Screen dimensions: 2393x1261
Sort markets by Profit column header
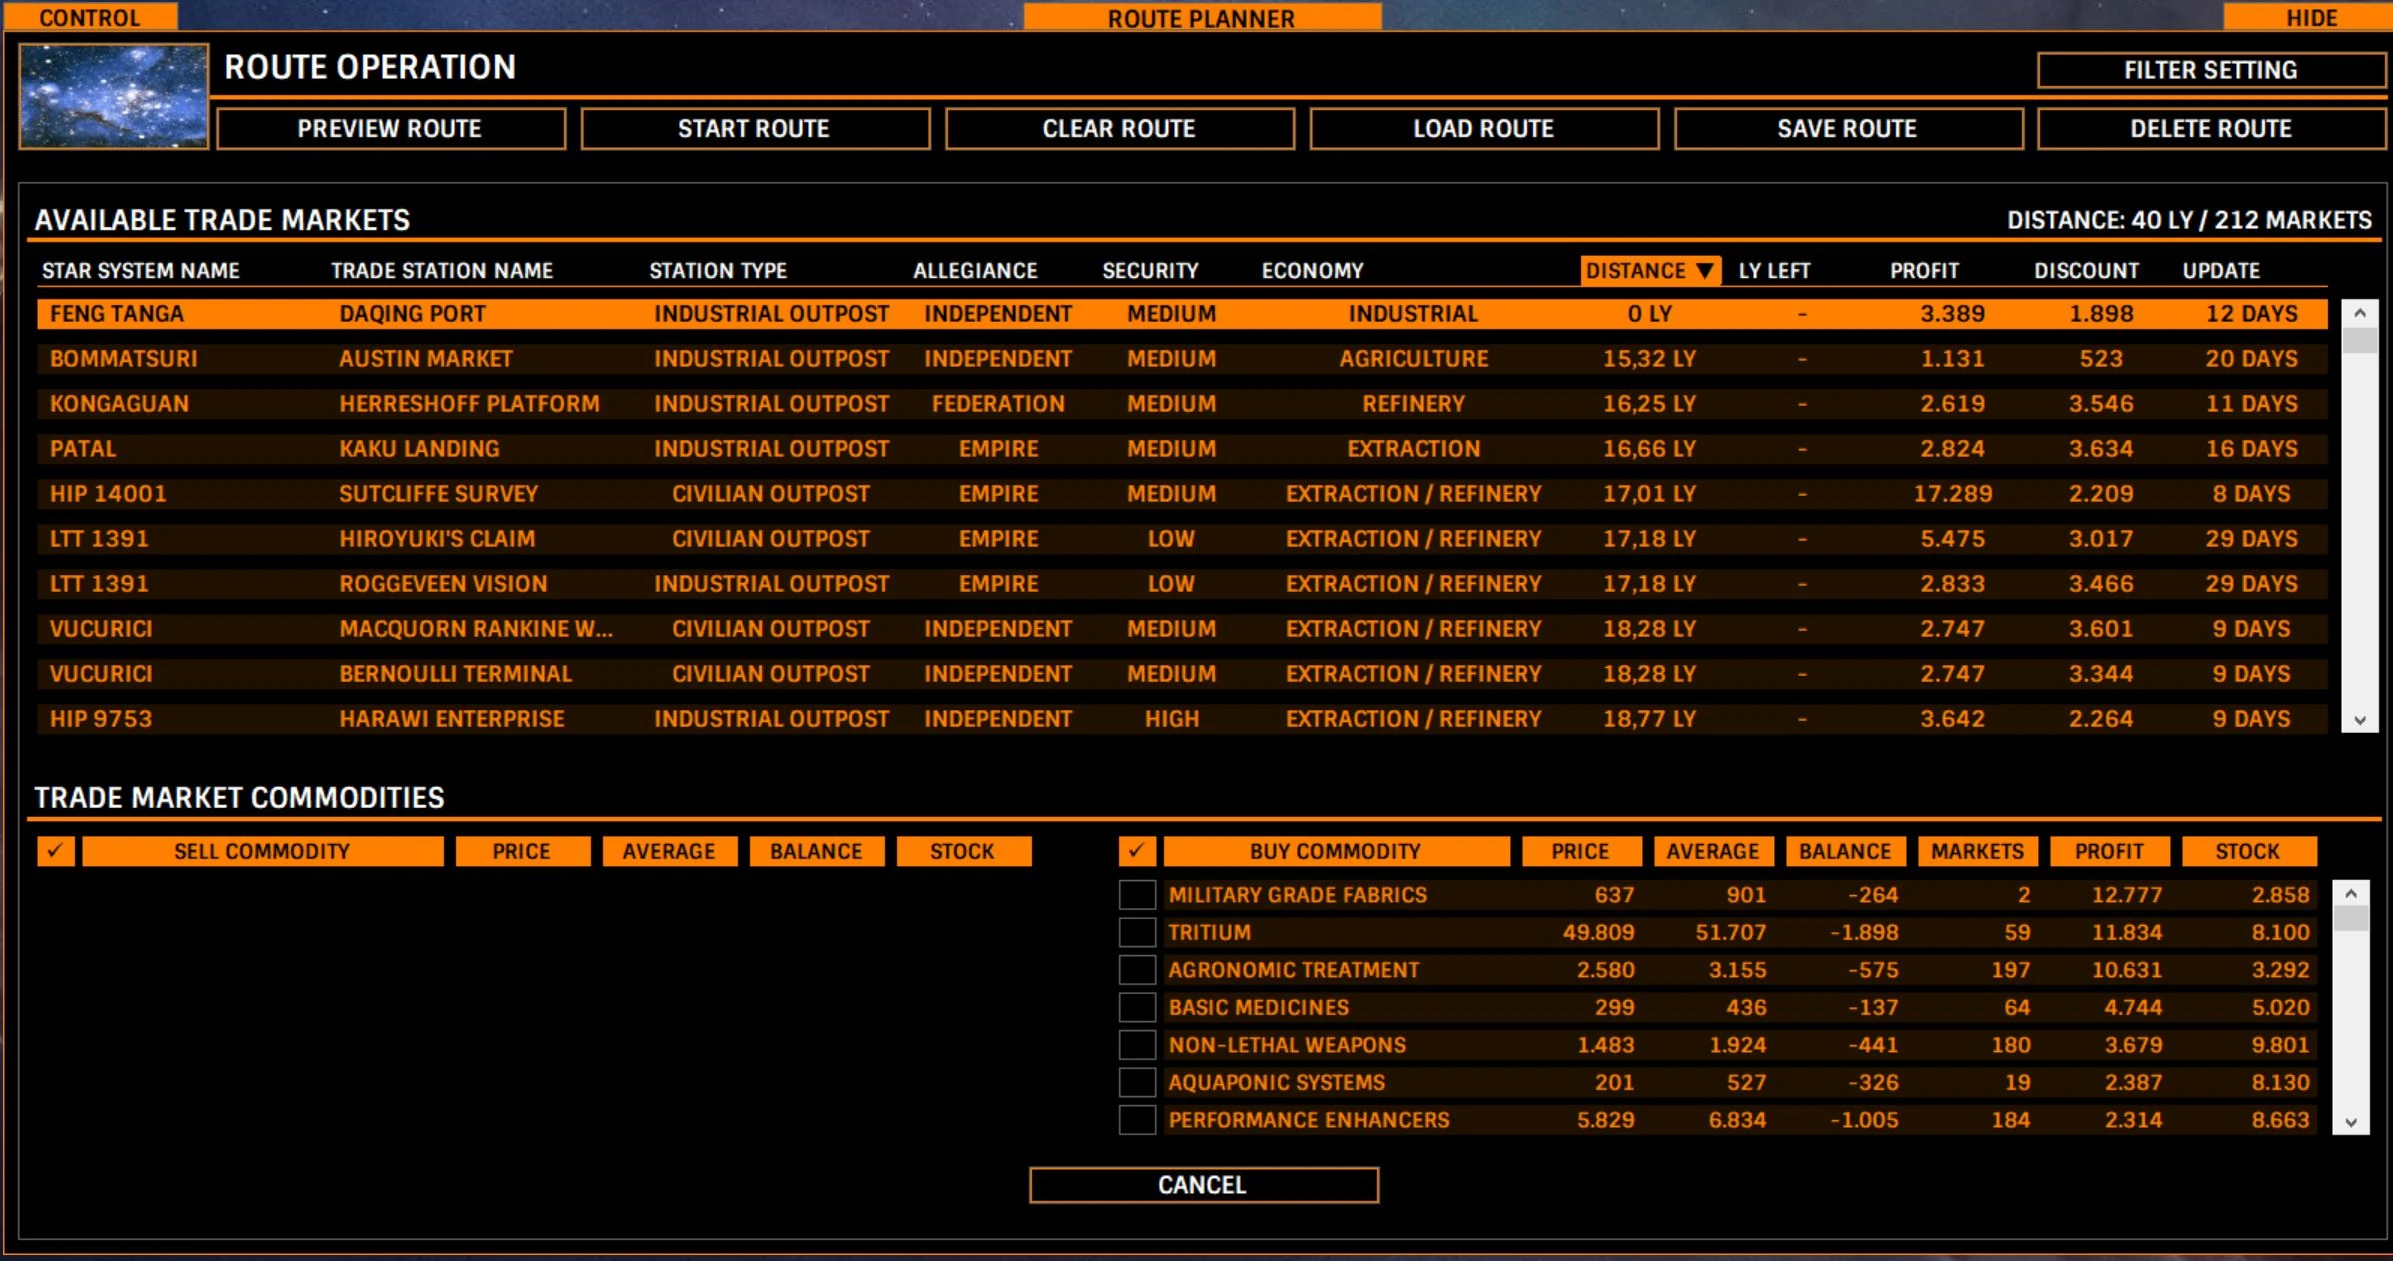(1923, 271)
